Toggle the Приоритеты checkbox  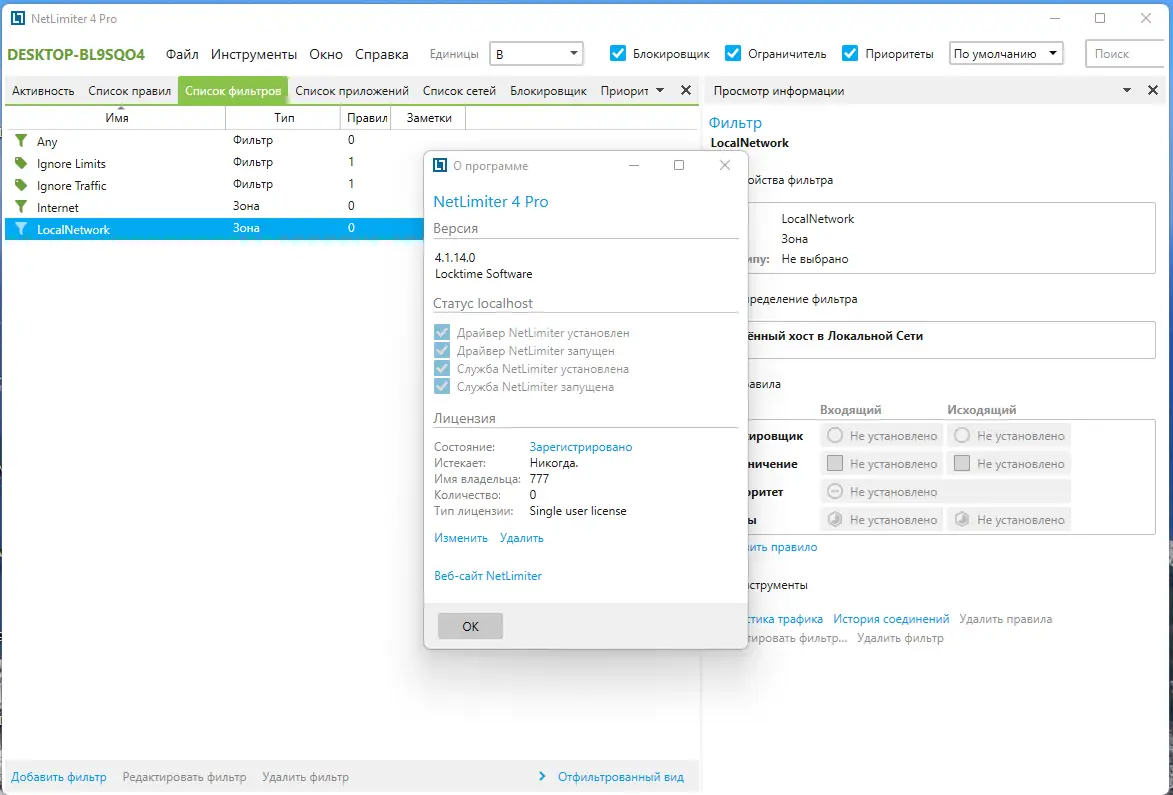[850, 53]
